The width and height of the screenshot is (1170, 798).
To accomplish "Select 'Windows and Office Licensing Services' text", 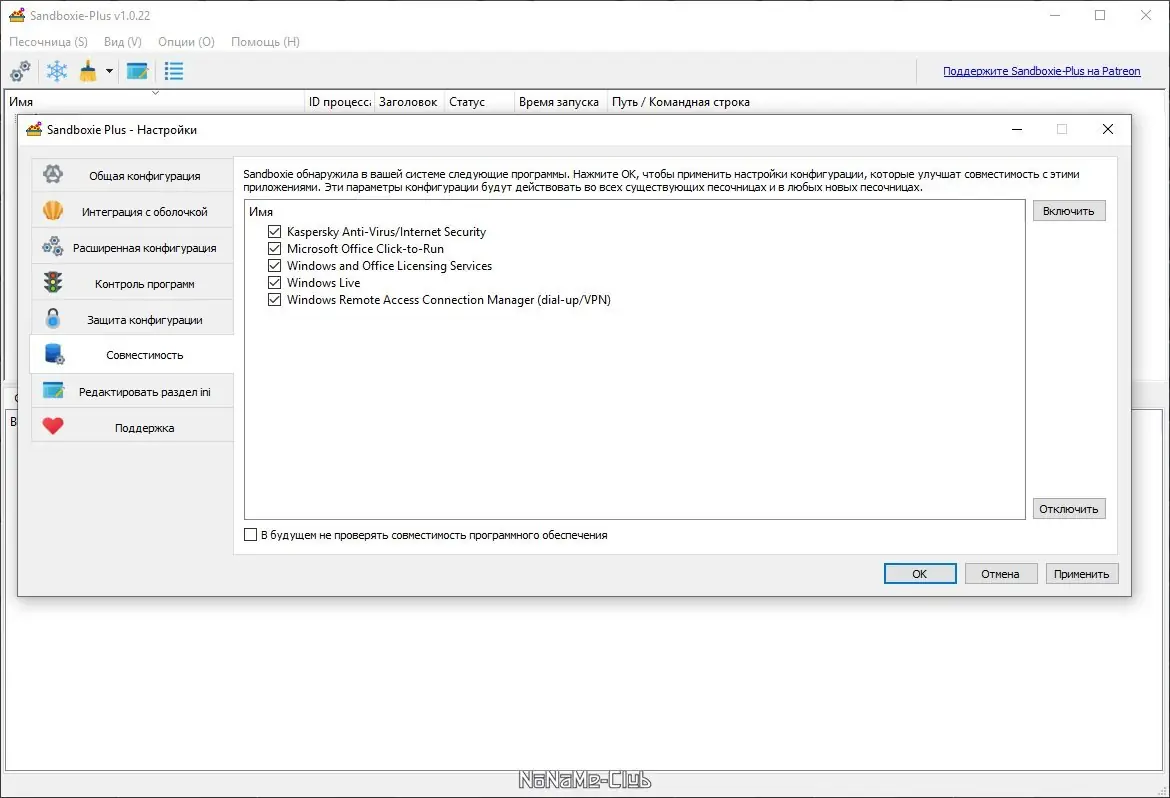I will [389, 265].
